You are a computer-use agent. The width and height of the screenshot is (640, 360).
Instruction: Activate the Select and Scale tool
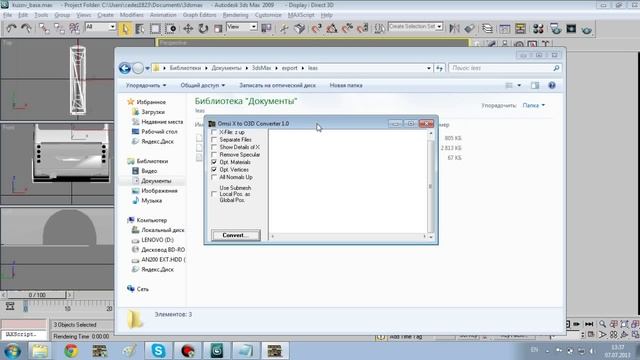[218, 29]
